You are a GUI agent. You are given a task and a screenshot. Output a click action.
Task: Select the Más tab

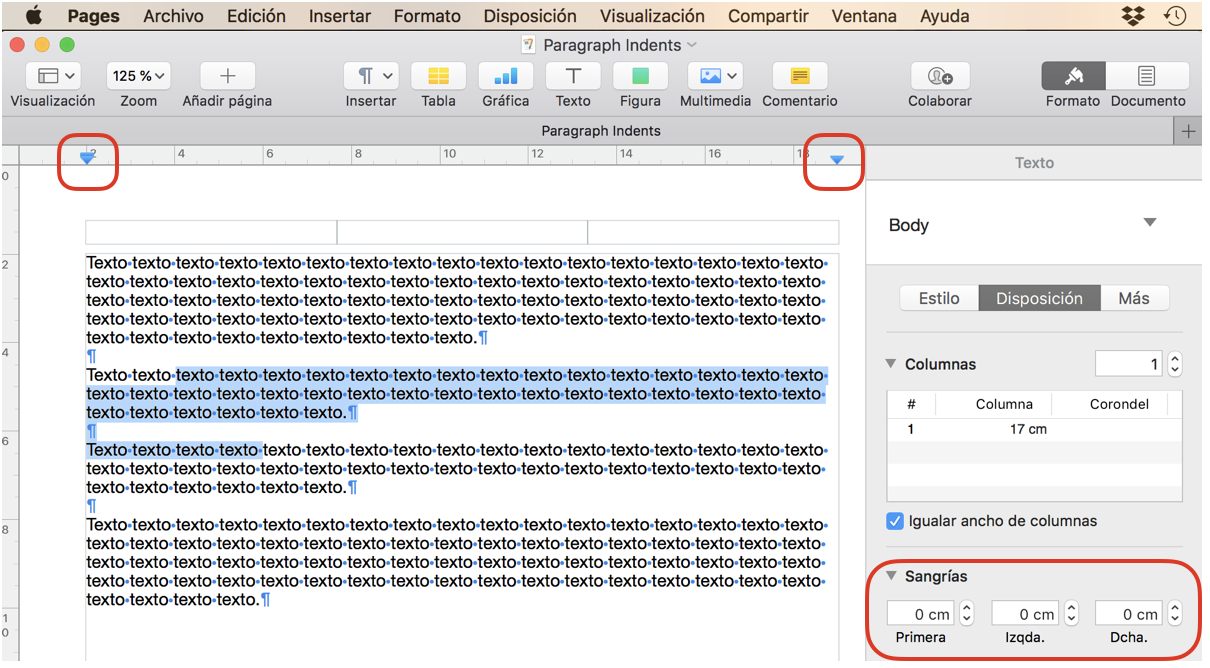tap(1133, 298)
